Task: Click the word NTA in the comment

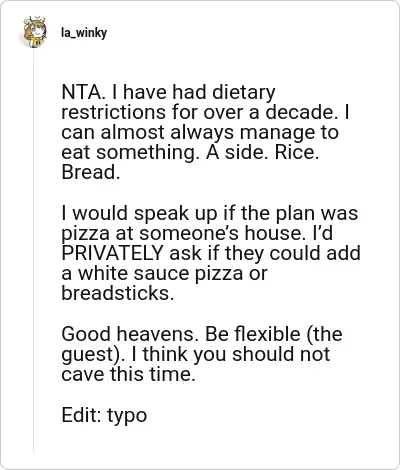Action: pos(82,92)
